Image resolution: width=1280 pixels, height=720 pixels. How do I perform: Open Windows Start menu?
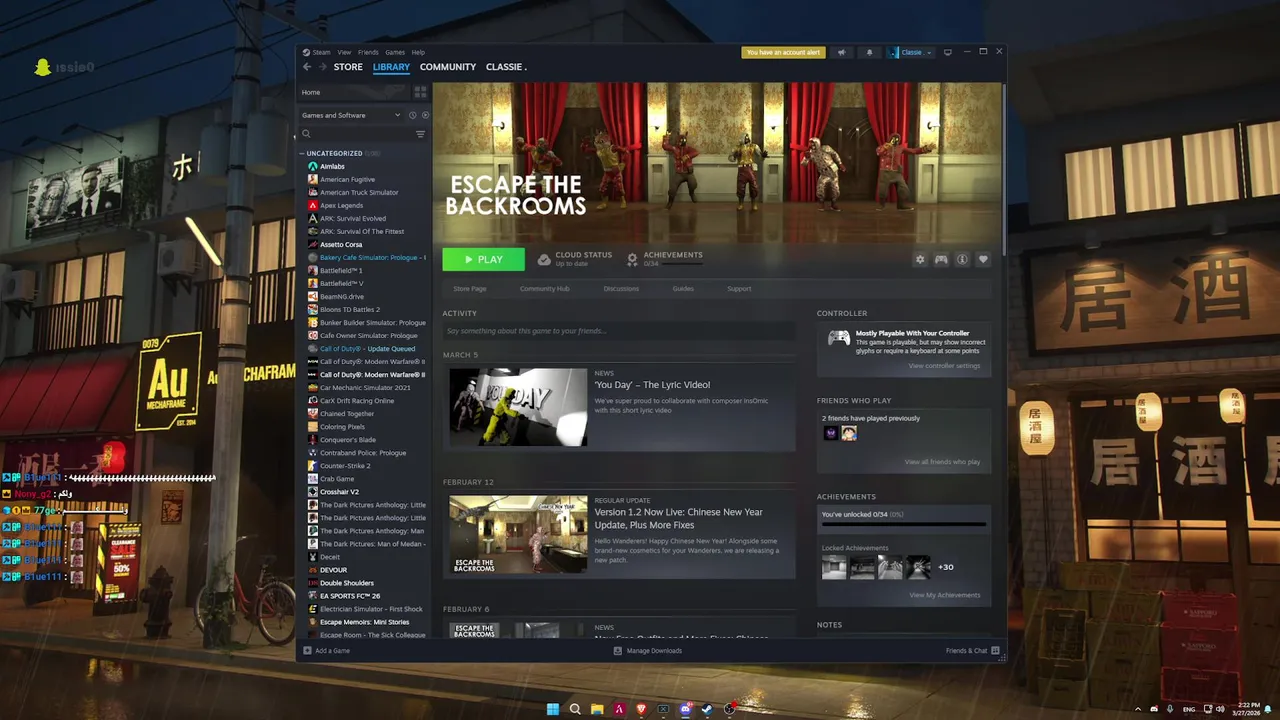point(553,709)
